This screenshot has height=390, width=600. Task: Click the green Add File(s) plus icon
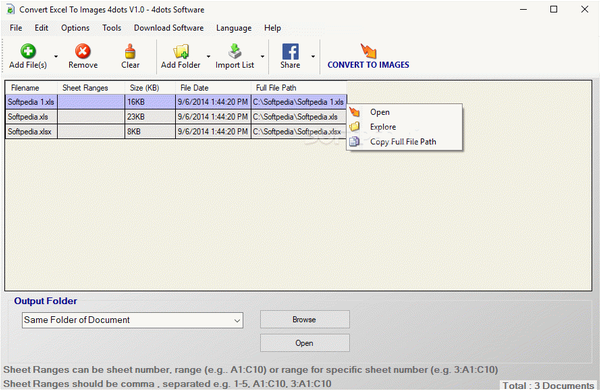[x=28, y=51]
